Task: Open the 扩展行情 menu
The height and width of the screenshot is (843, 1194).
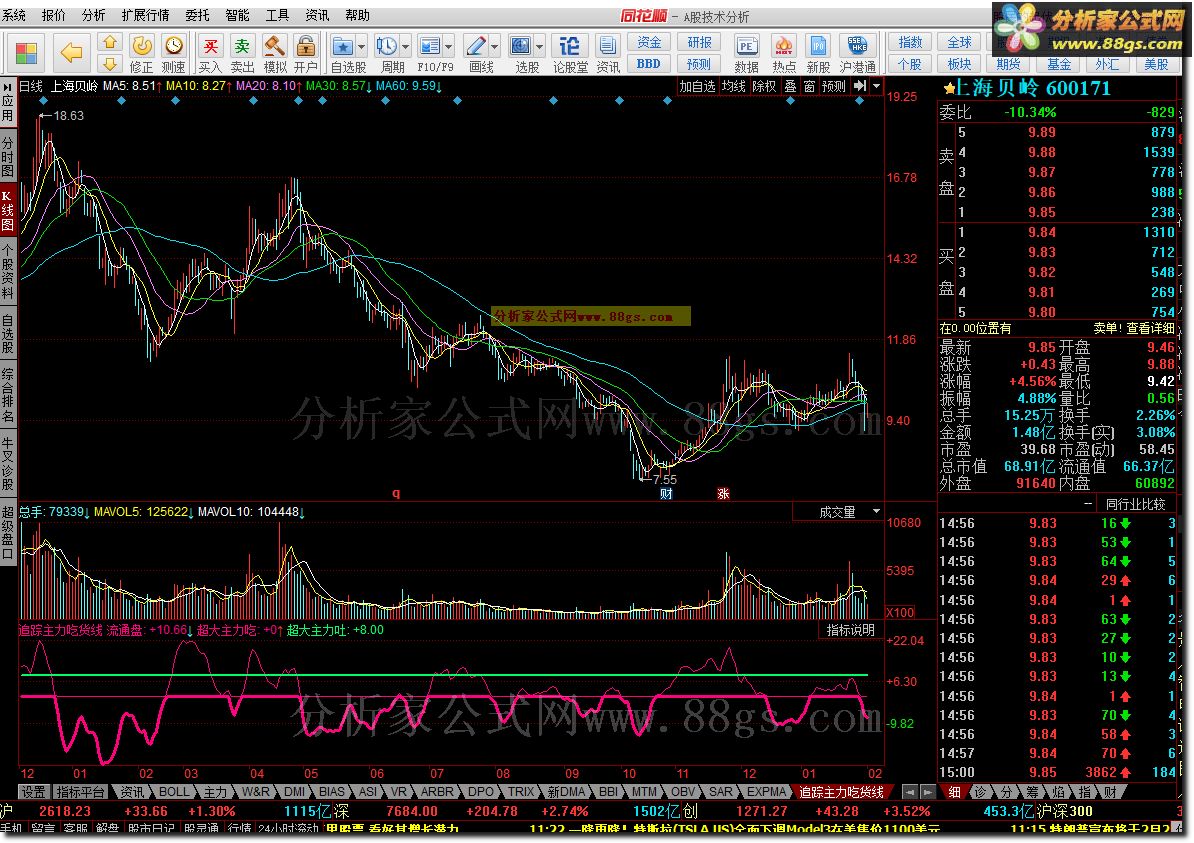Action: [145, 15]
